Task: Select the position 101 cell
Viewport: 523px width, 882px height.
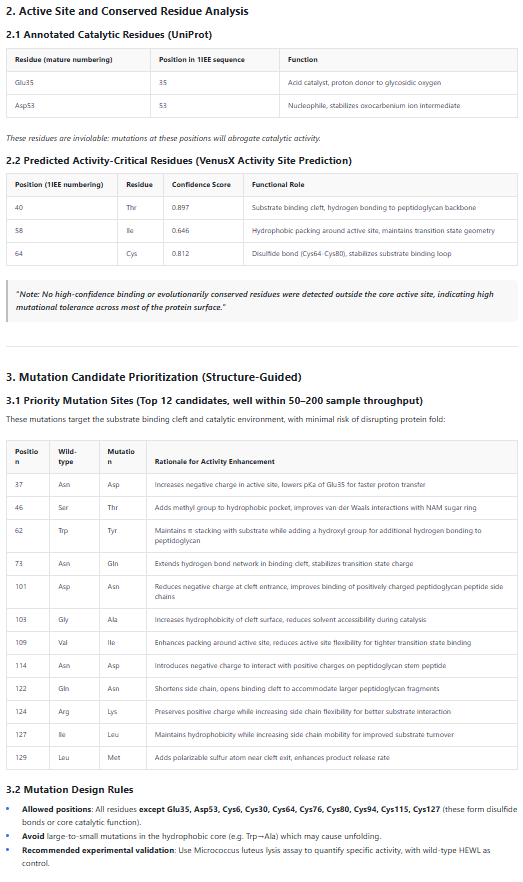Action: tap(28, 592)
